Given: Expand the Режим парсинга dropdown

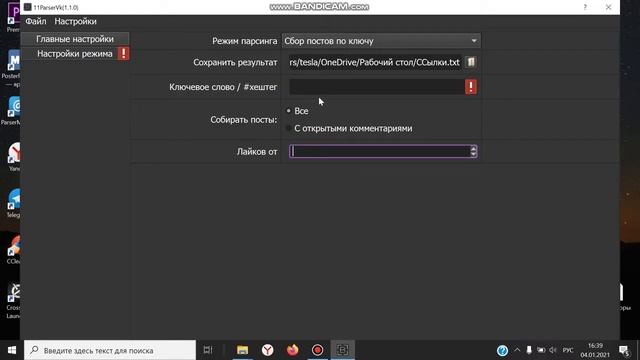Looking at the screenshot, I should click(x=381, y=41).
